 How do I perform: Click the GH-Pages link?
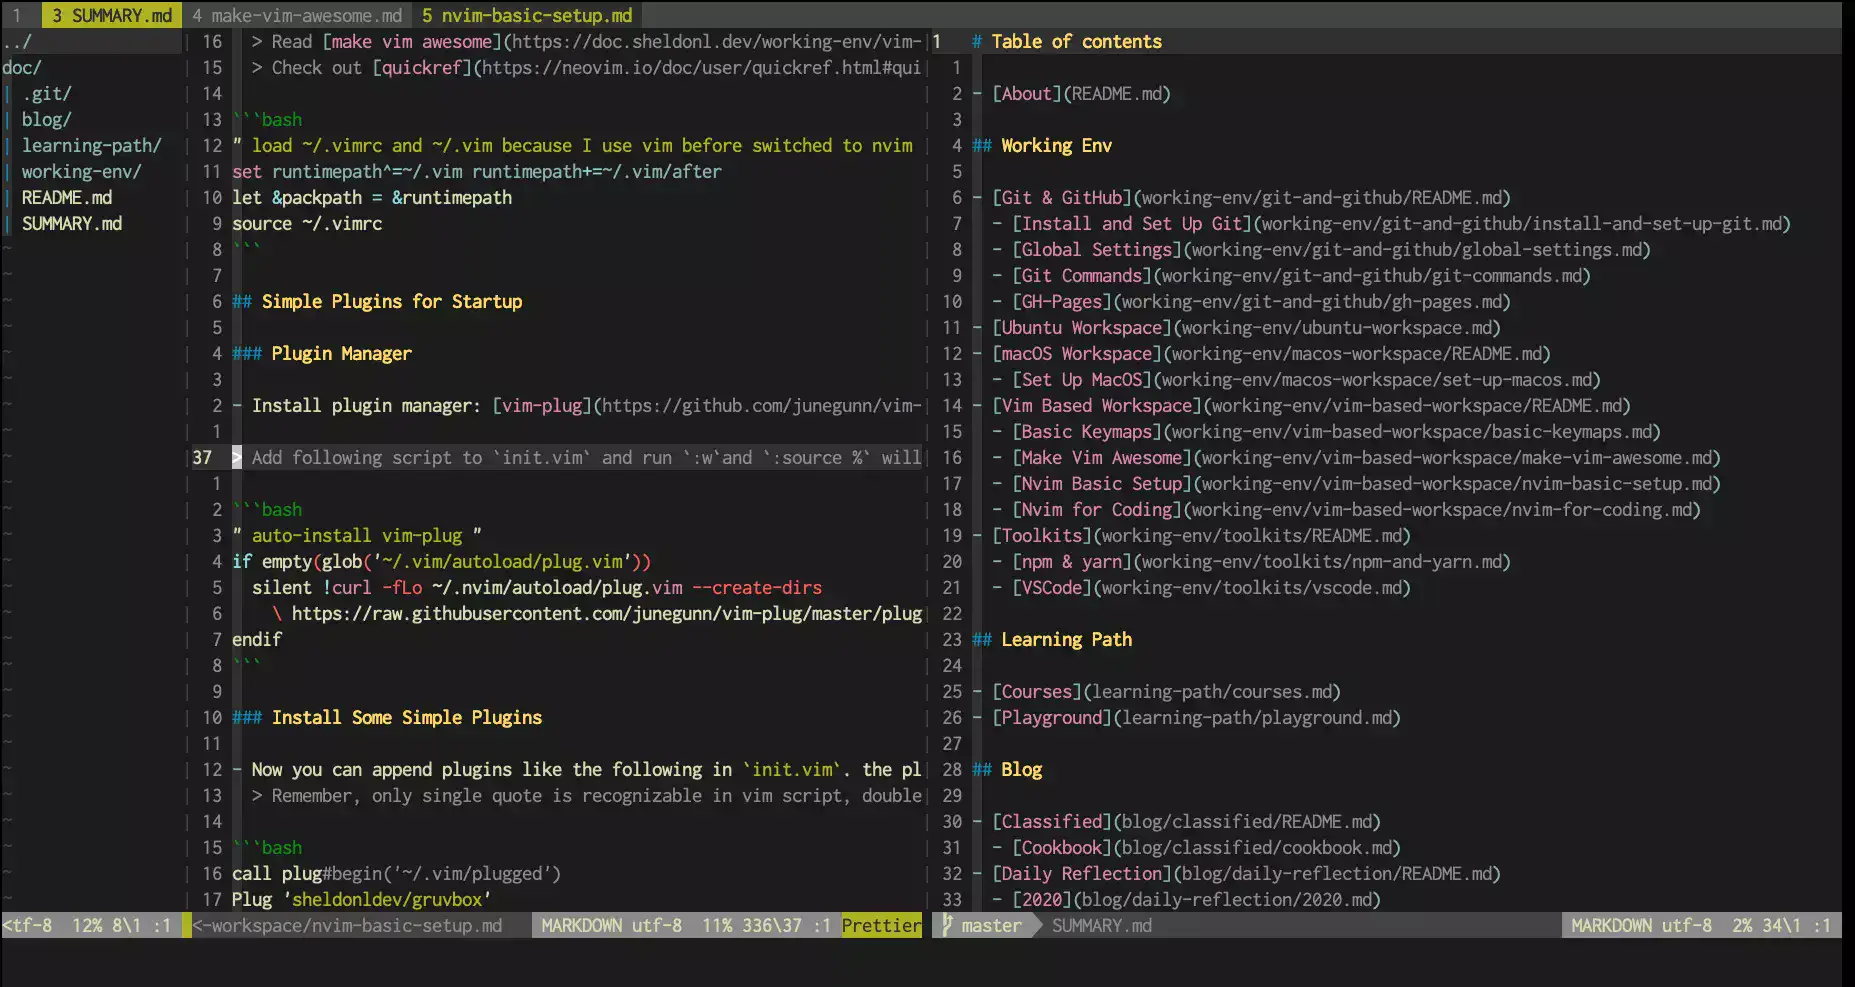[1062, 301]
